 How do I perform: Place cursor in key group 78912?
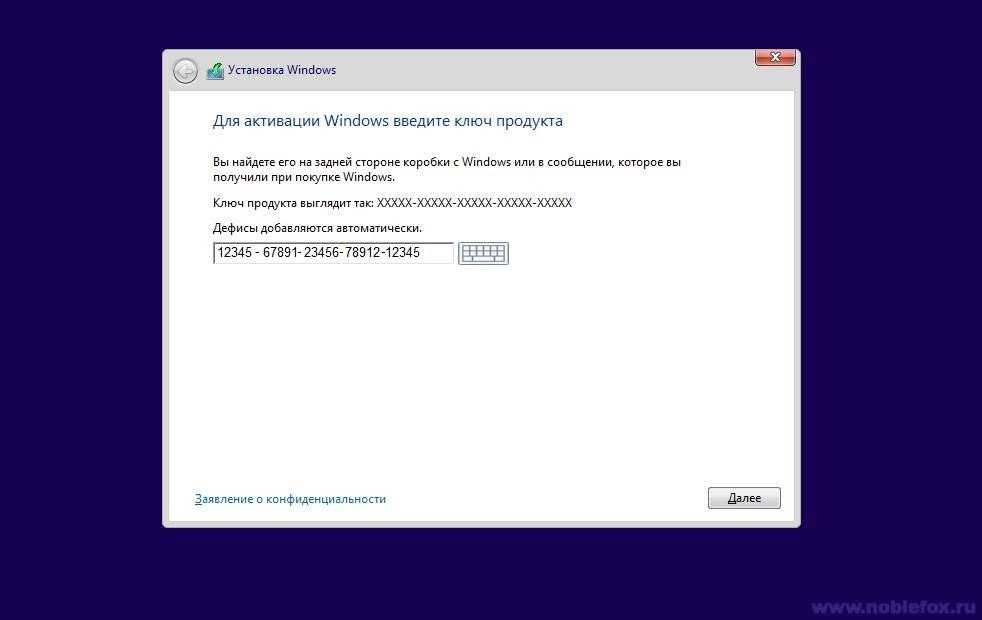click(363, 253)
